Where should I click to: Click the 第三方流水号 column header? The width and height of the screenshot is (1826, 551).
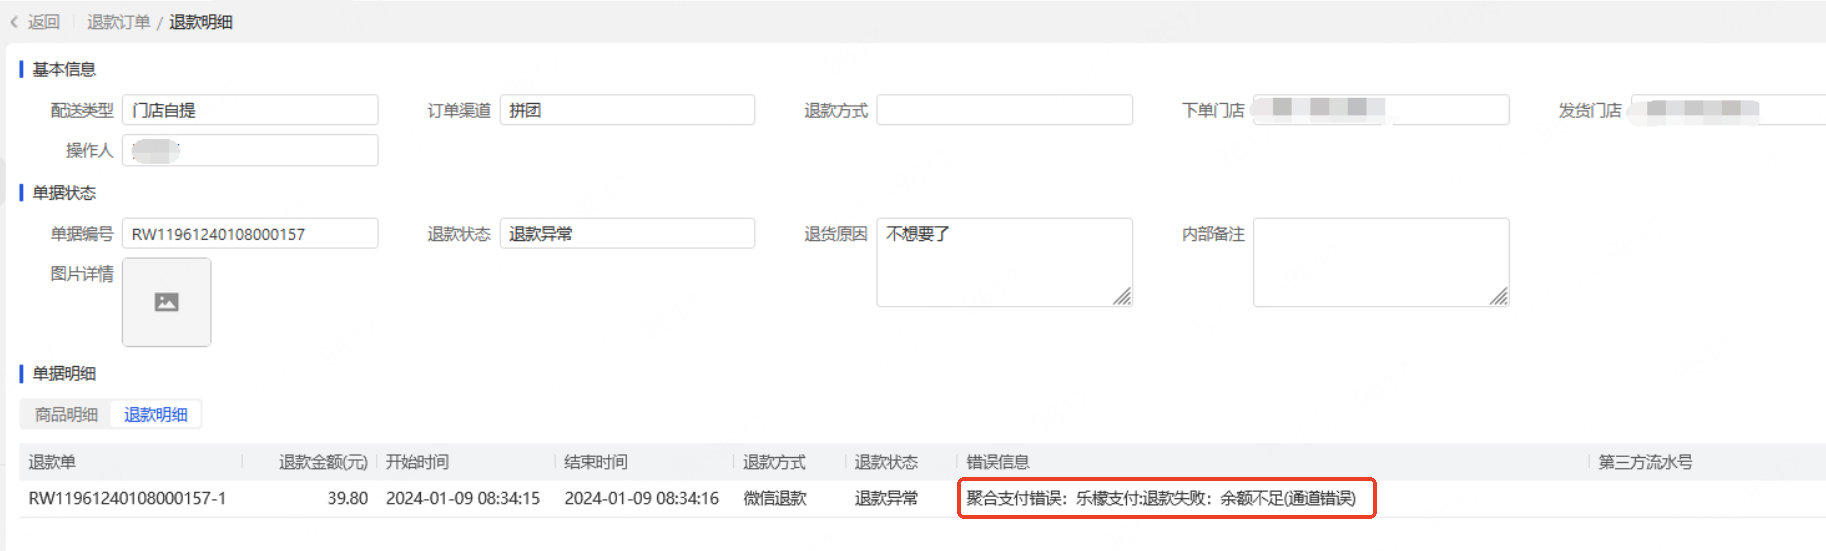click(1645, 462)
